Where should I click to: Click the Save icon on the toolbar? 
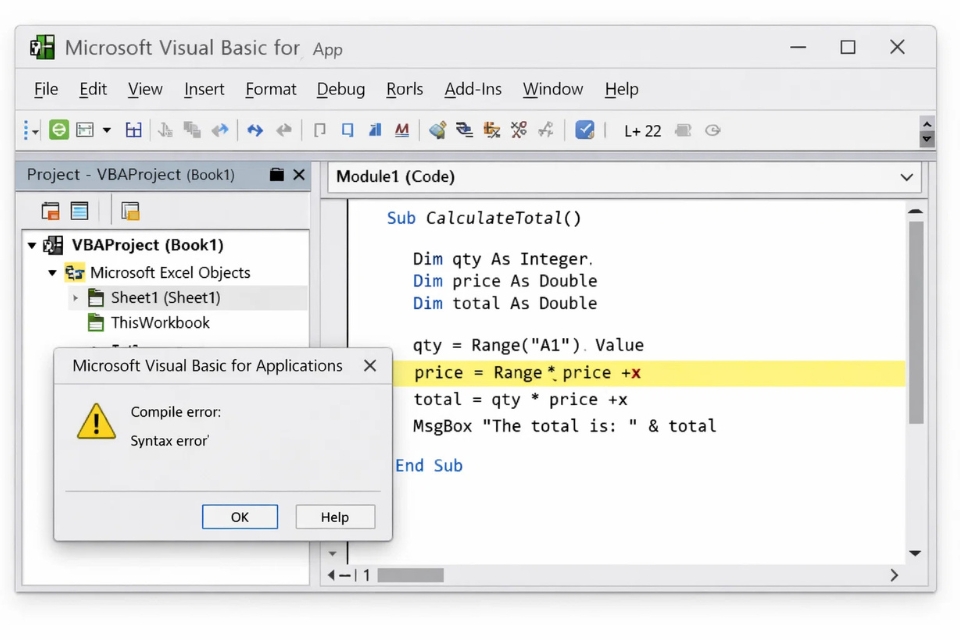point(134,130)
